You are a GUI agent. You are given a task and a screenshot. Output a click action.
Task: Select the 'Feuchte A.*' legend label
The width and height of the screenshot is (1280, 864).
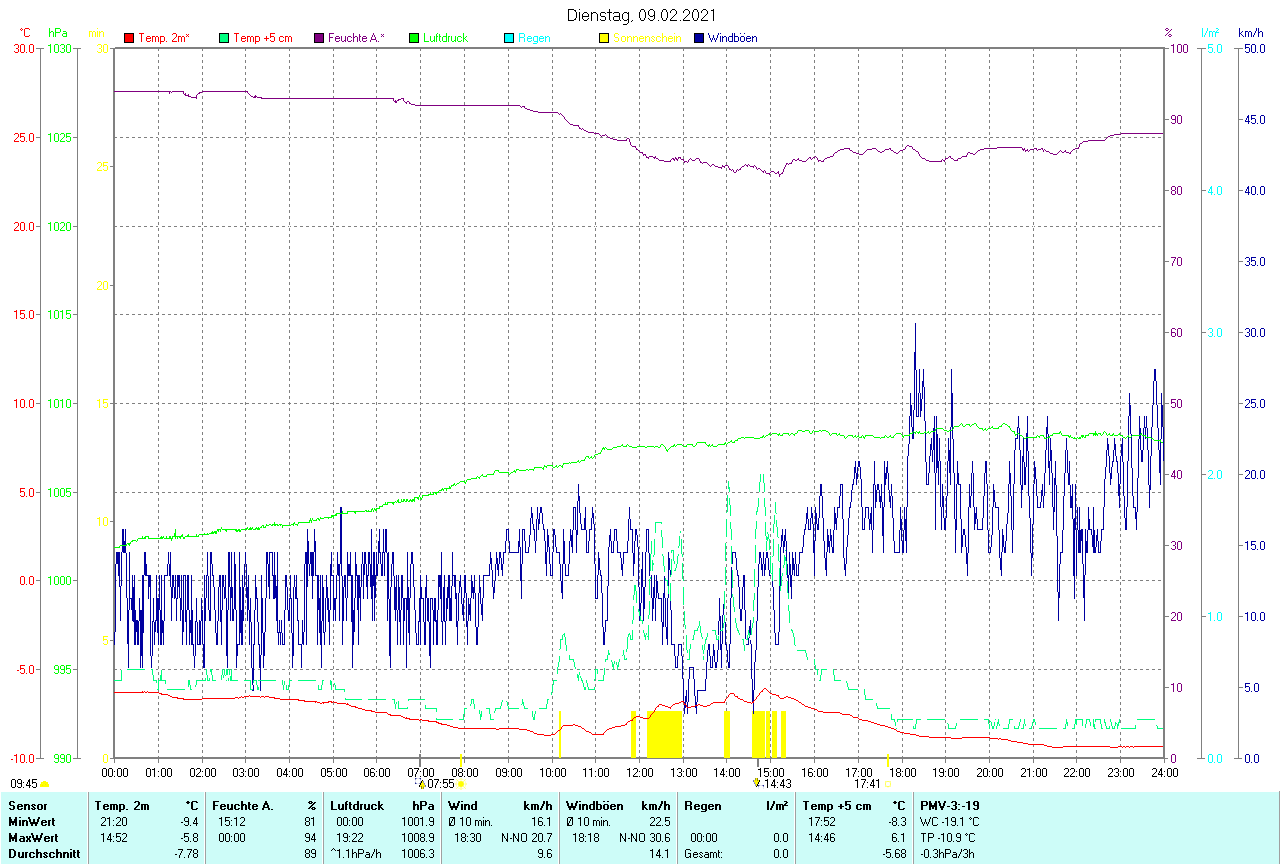[356, 38]
